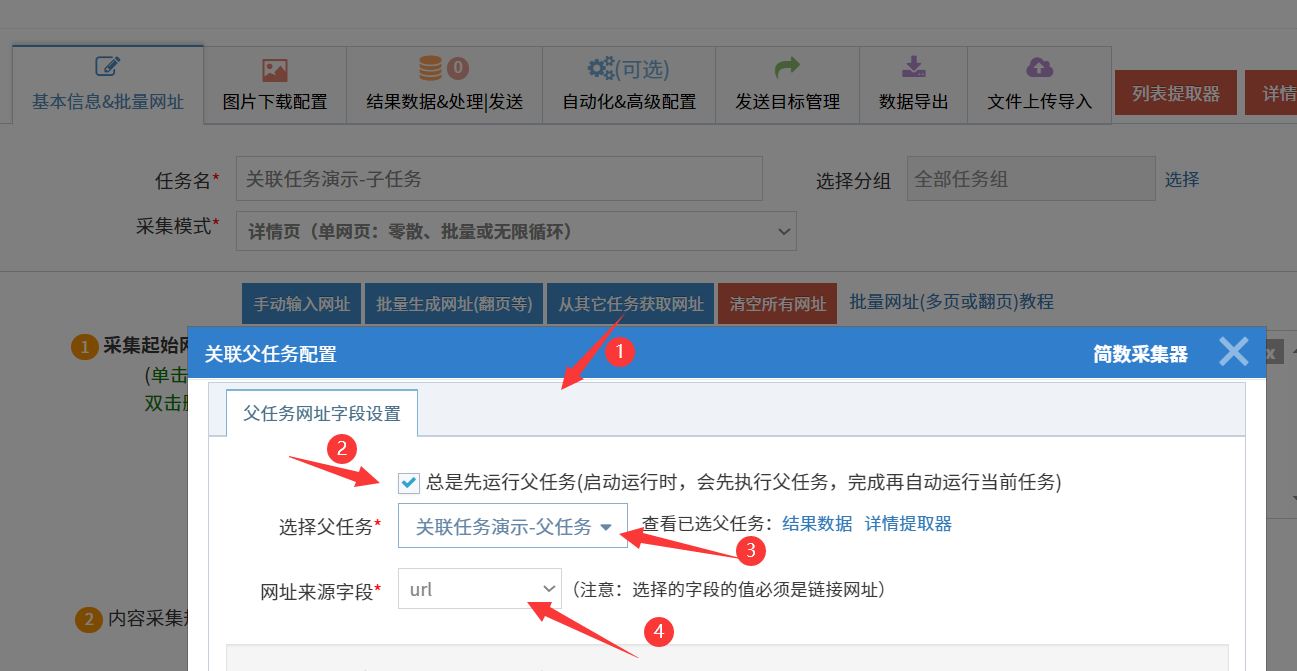Close the 关联父任务配置 dialog with X
This screenshot has height=671, width=1297.
click(x=1233, y=352)
